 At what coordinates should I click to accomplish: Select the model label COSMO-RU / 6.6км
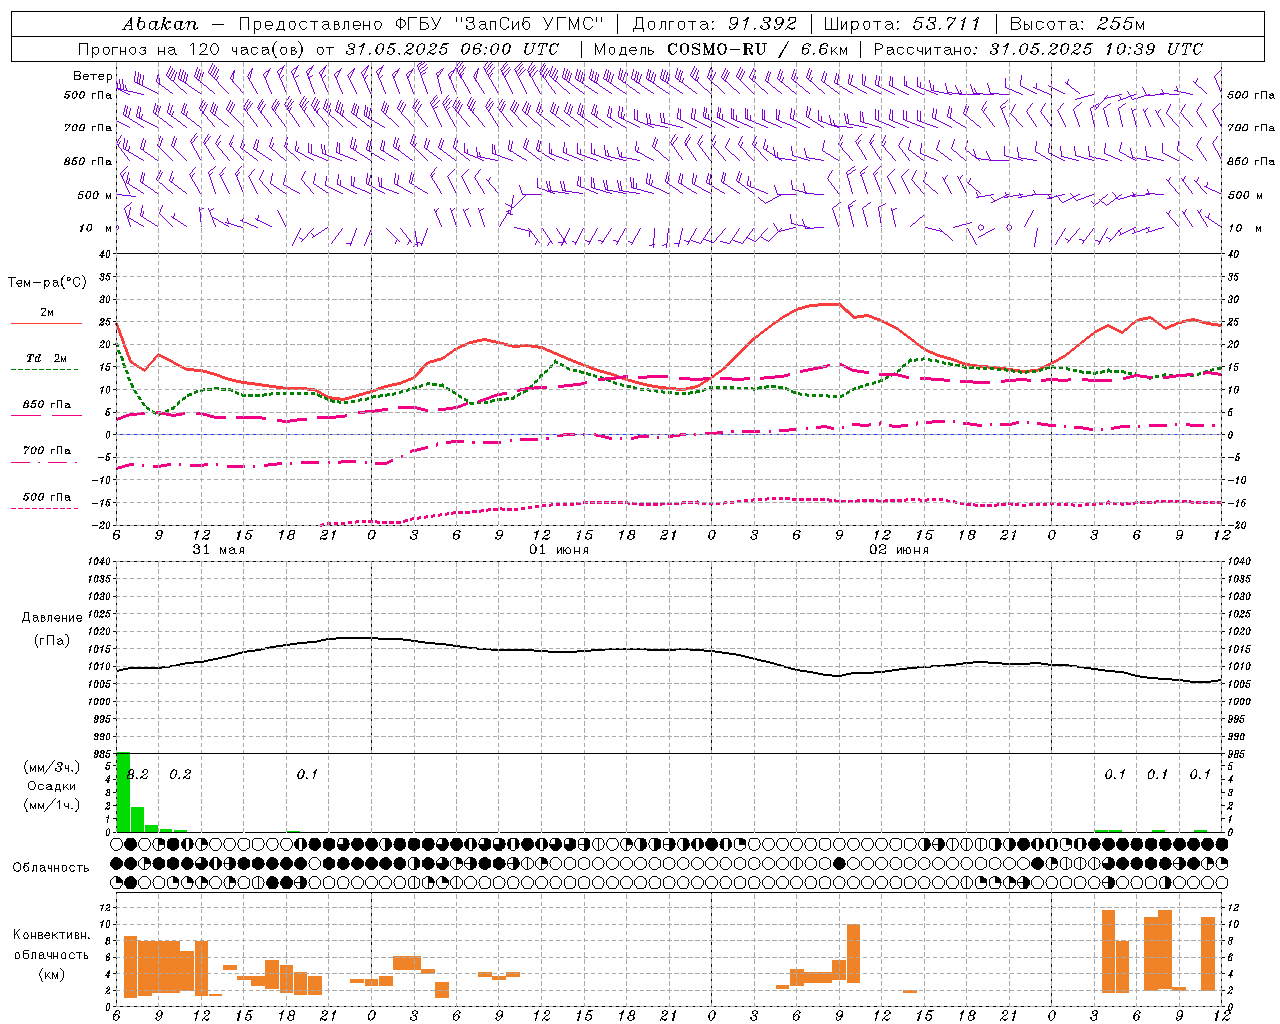(758, 49)
